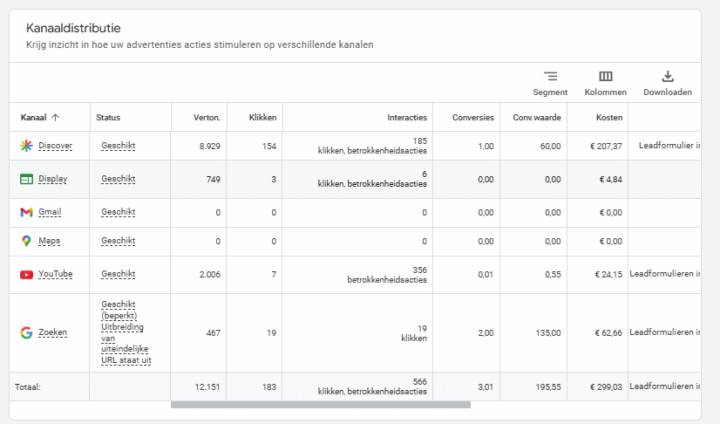Viewport: 720px width, 424px height.
Task: Open the Segment filter icon
Action: (x=550, y=76)
